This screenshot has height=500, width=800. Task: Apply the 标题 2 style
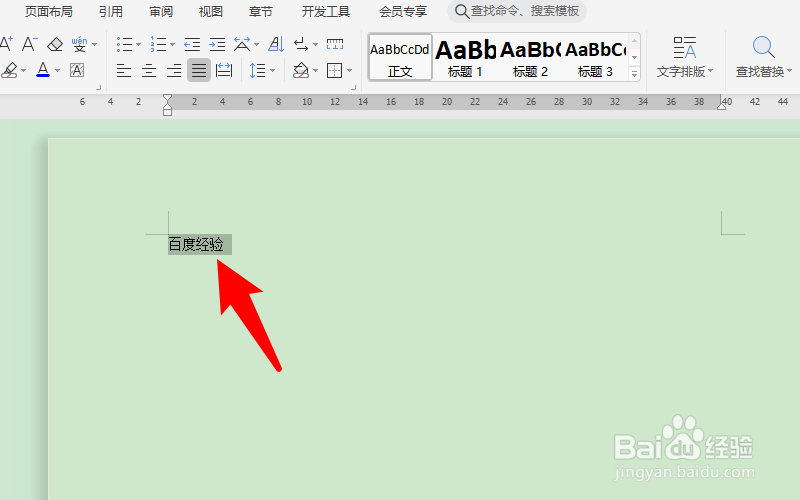click(530, 58)
